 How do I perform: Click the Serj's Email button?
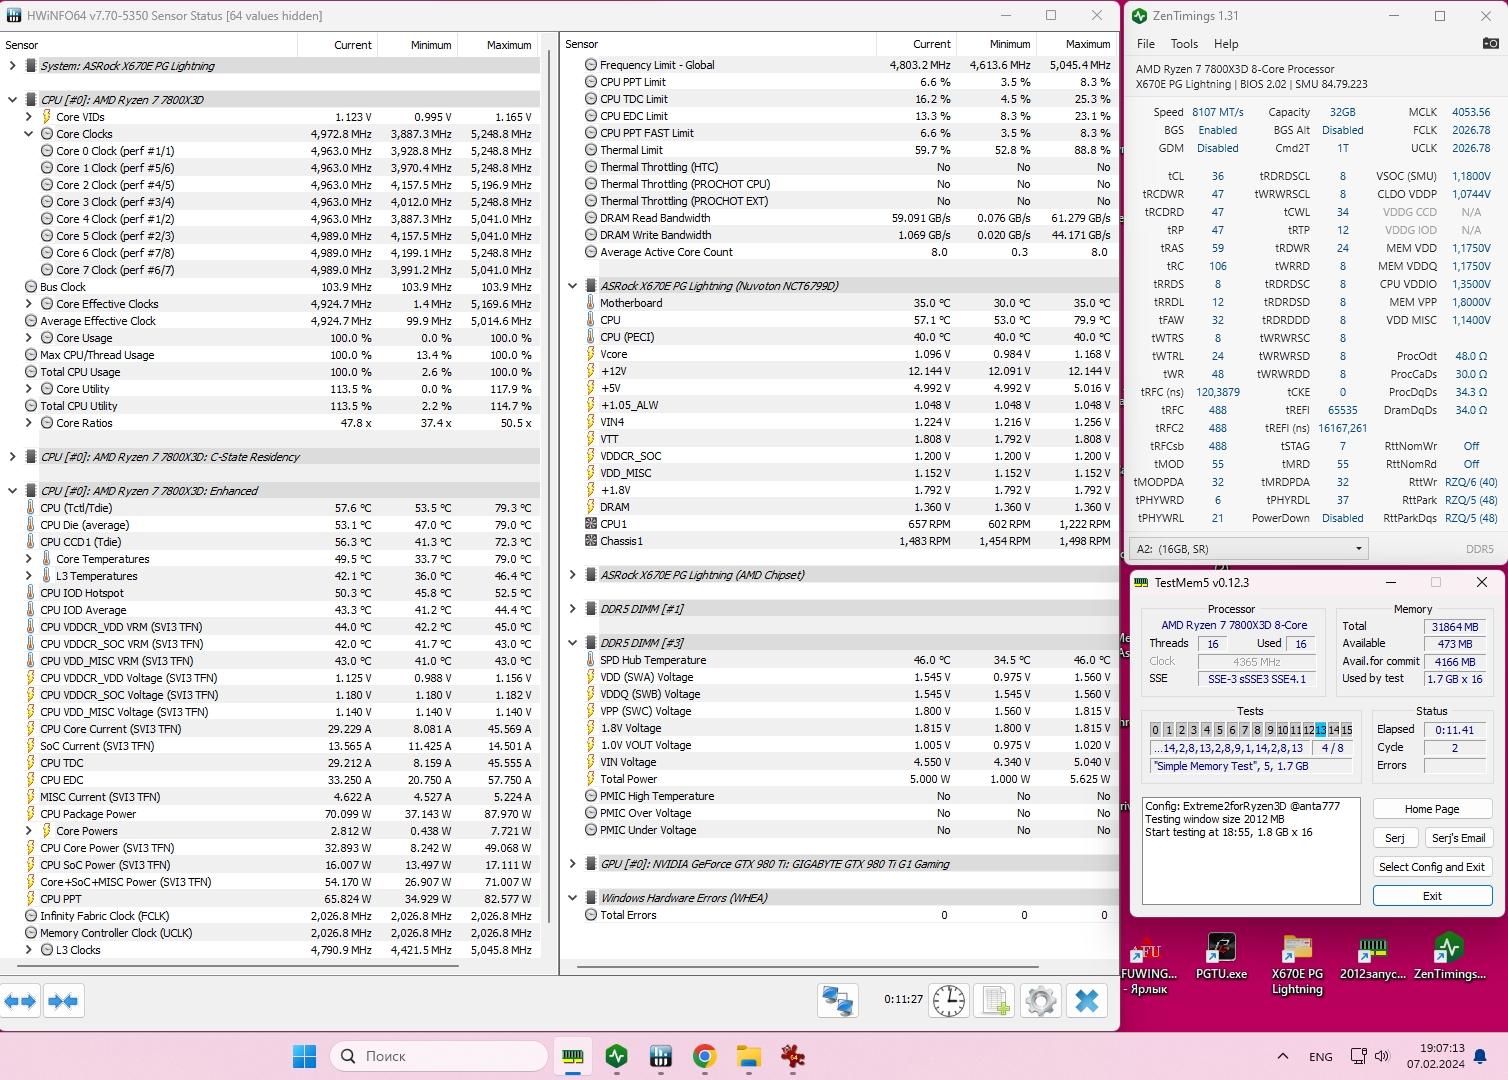pos(1458,838)
